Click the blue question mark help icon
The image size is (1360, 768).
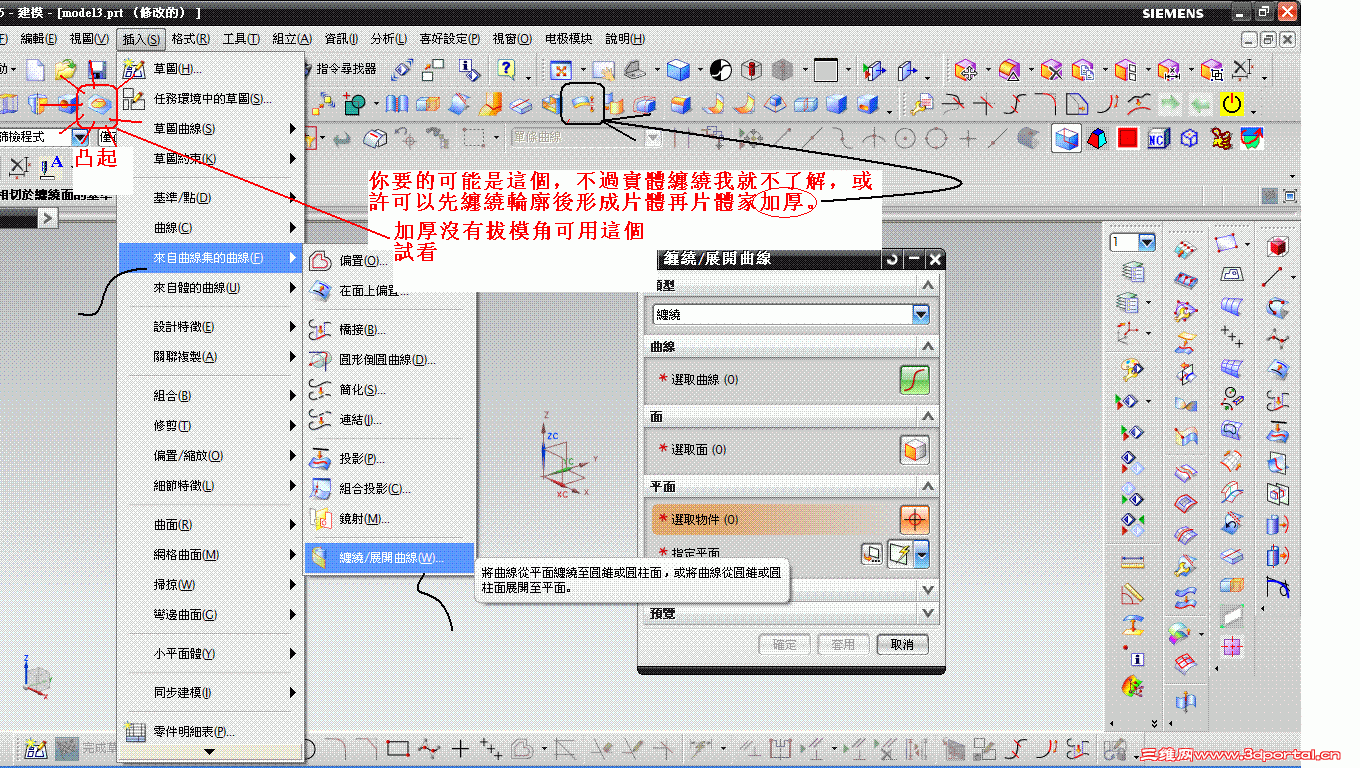coord(506,69)
